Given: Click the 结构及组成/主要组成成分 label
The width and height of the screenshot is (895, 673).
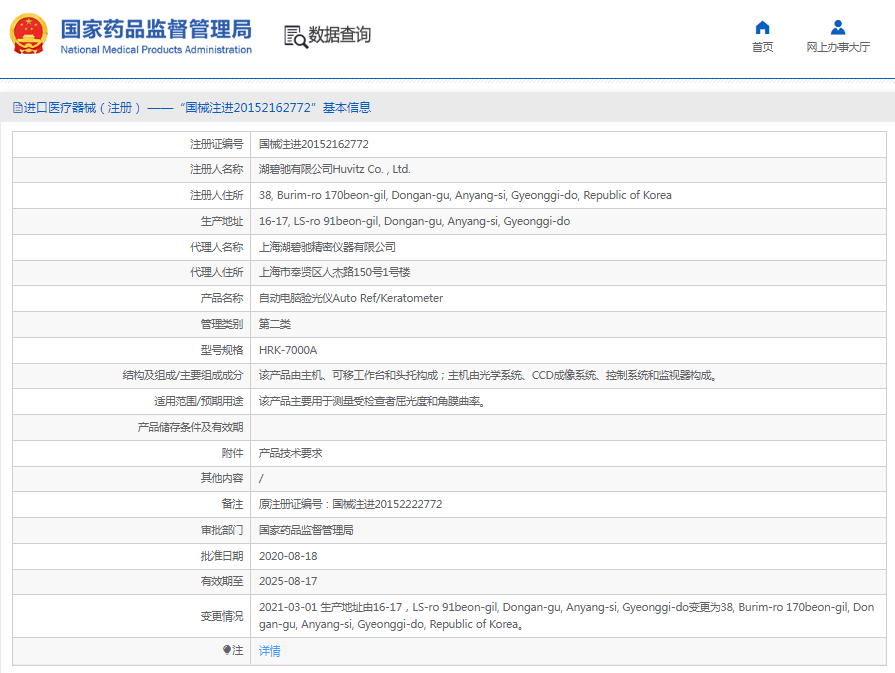Looking at the screenshot, I should (183, 375).
